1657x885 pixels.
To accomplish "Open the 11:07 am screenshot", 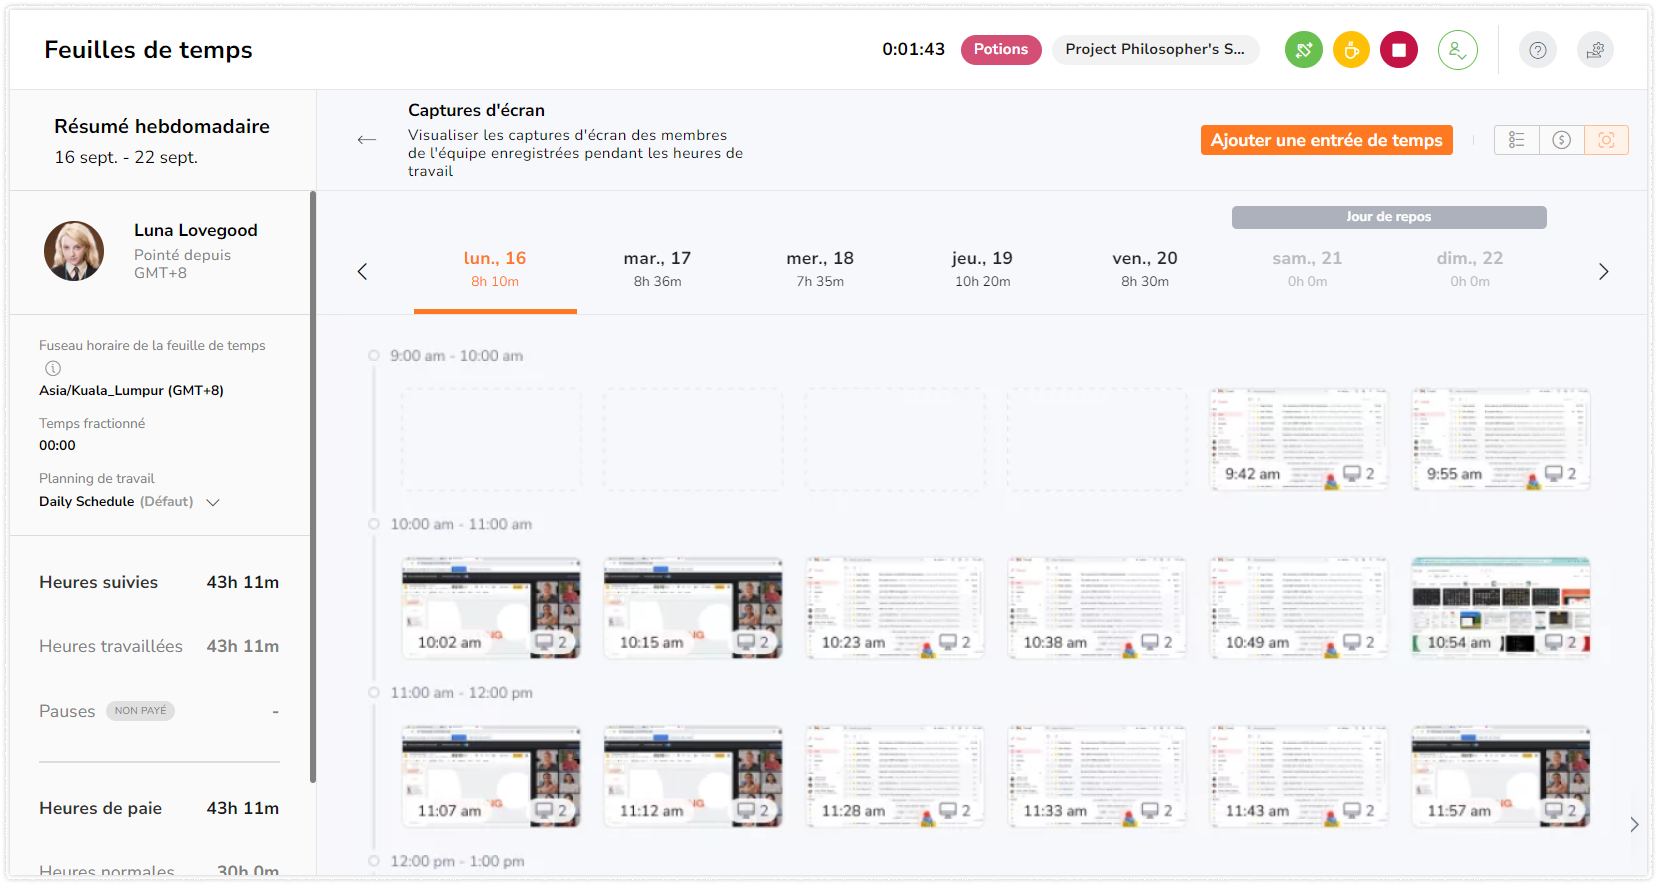I will pyautogui.click(x=491, y=777).
